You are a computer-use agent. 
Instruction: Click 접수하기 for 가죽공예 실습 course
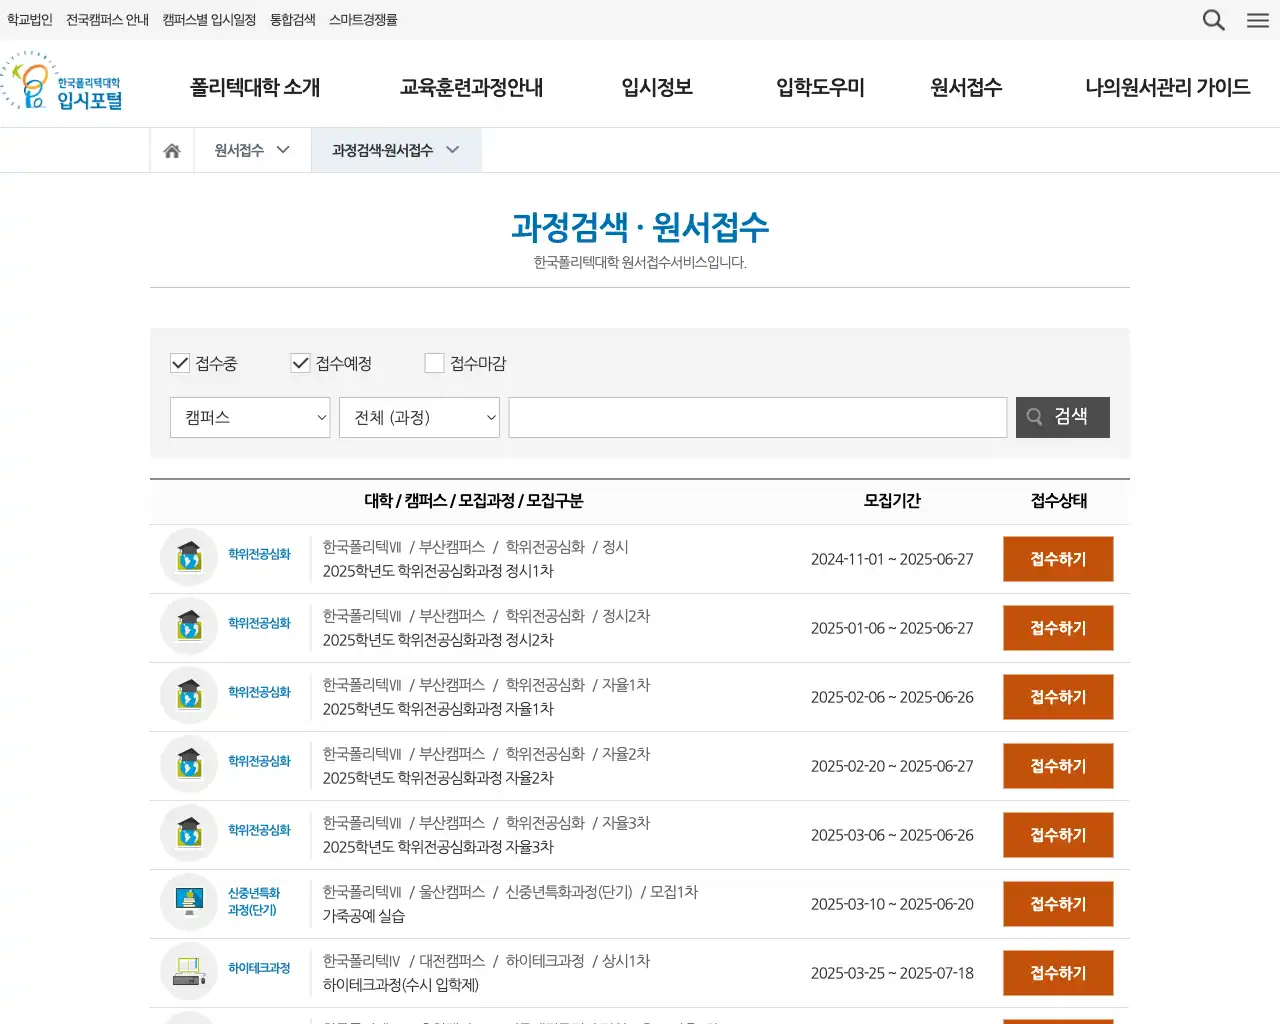[x=1058, y=904]
